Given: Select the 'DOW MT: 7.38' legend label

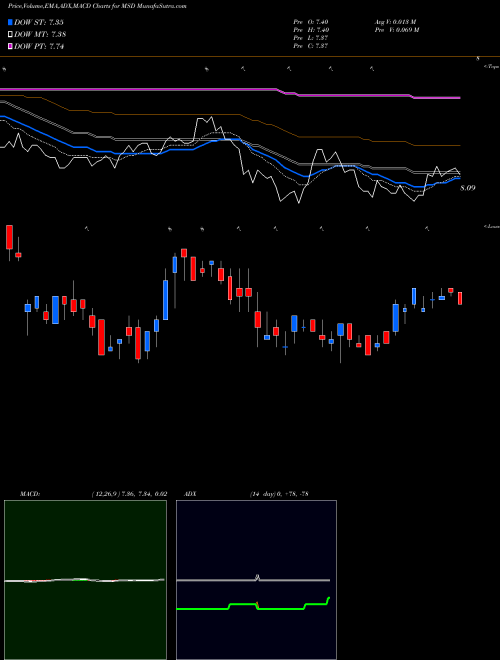Looking at the screenshot, I should (40, 35).
